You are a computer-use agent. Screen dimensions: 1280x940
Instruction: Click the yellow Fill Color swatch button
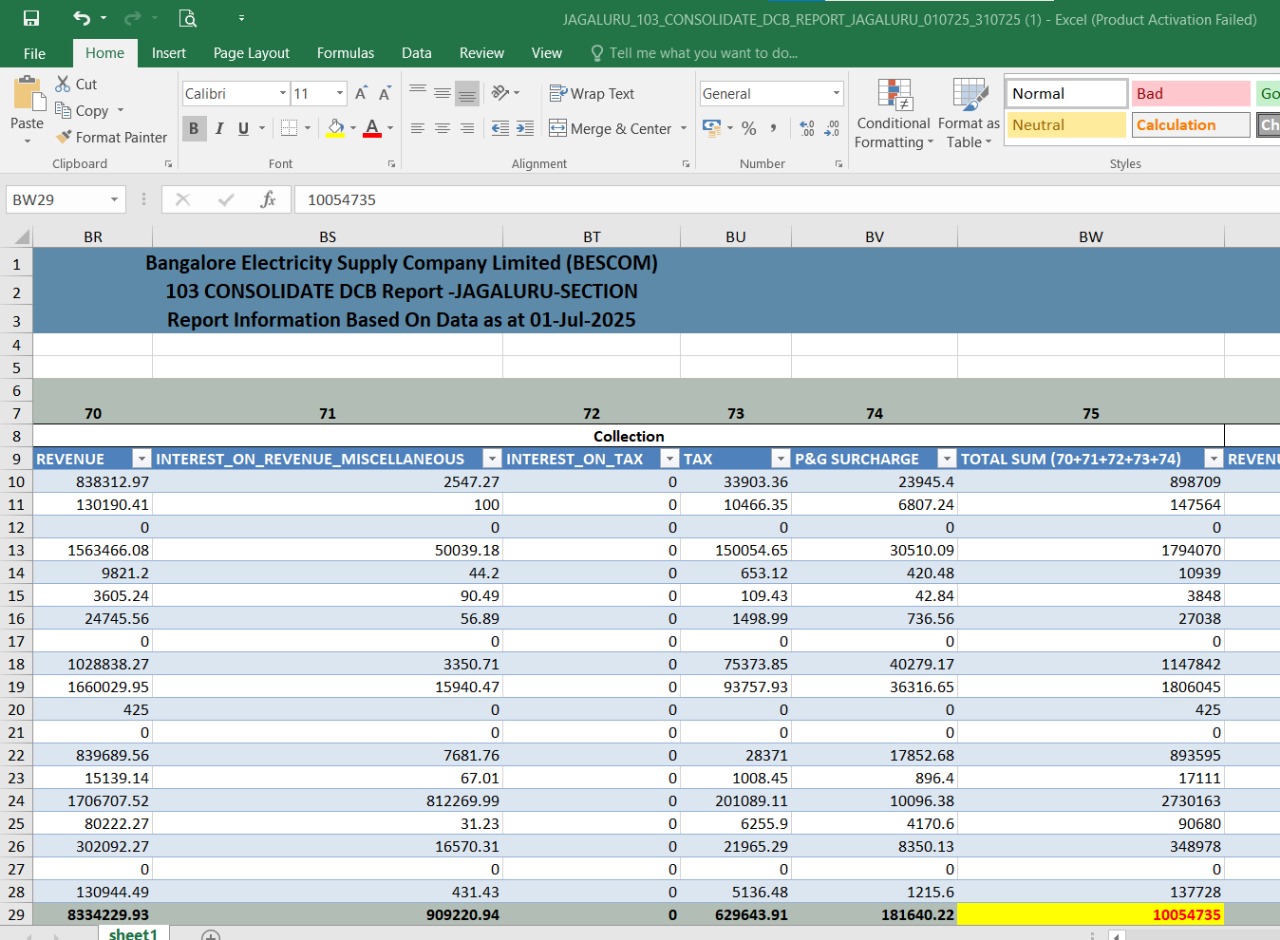point(335,128)
